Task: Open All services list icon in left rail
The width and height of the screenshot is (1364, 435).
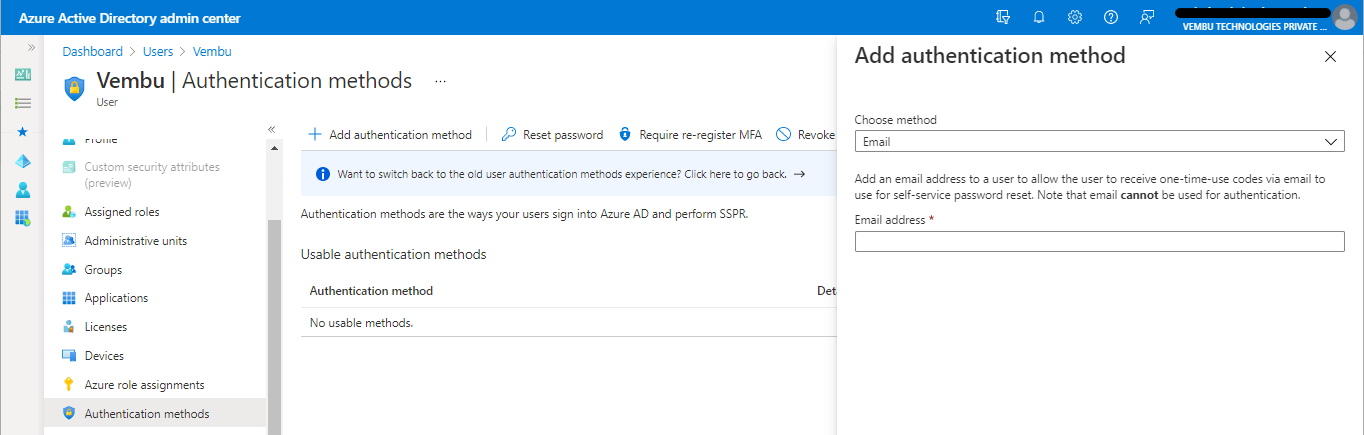Action: pos(23,103)
